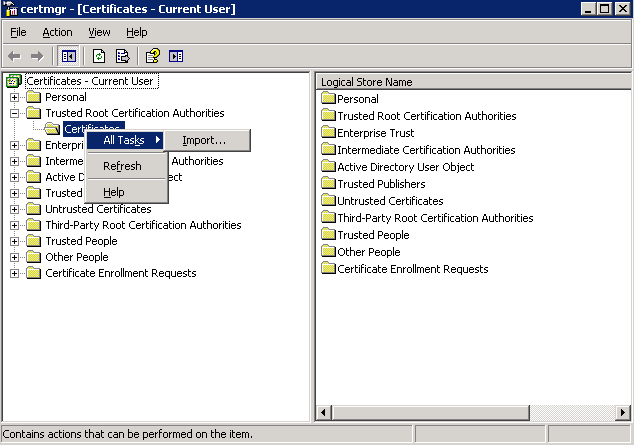This screenshot has width=636, height=445.
Task: Open the File menu
Action: coord(18,32)
